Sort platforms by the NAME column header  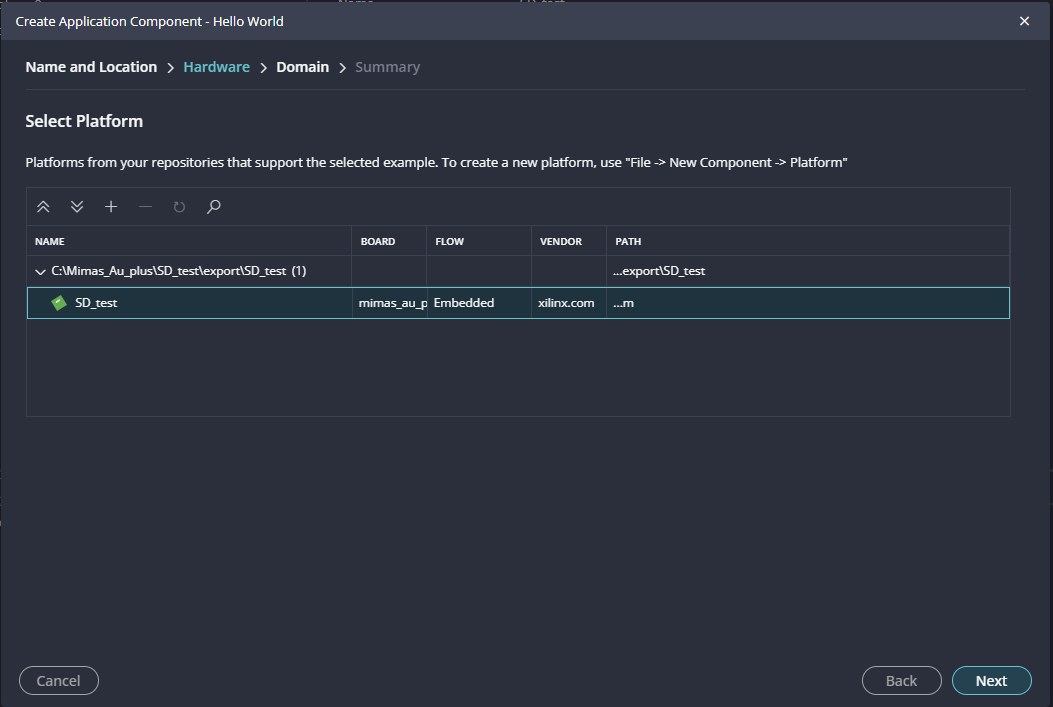pos(50,241)
